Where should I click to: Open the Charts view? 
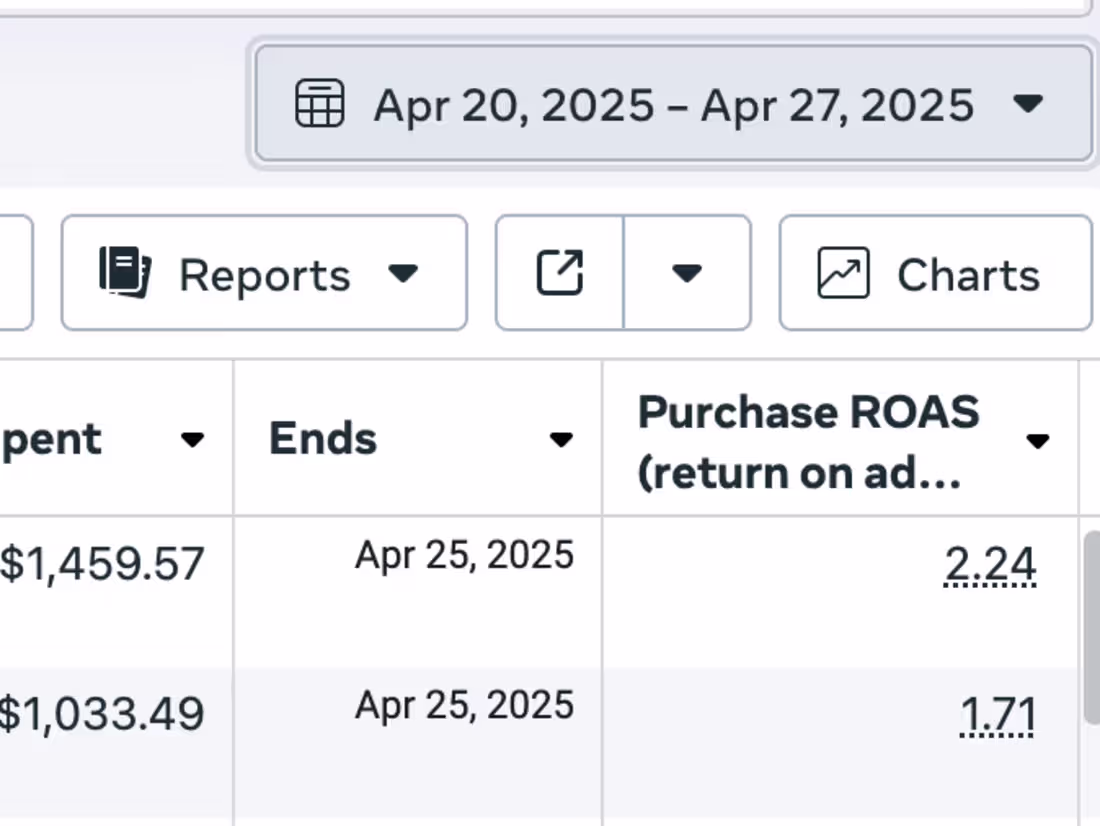[x=935, y=273]
